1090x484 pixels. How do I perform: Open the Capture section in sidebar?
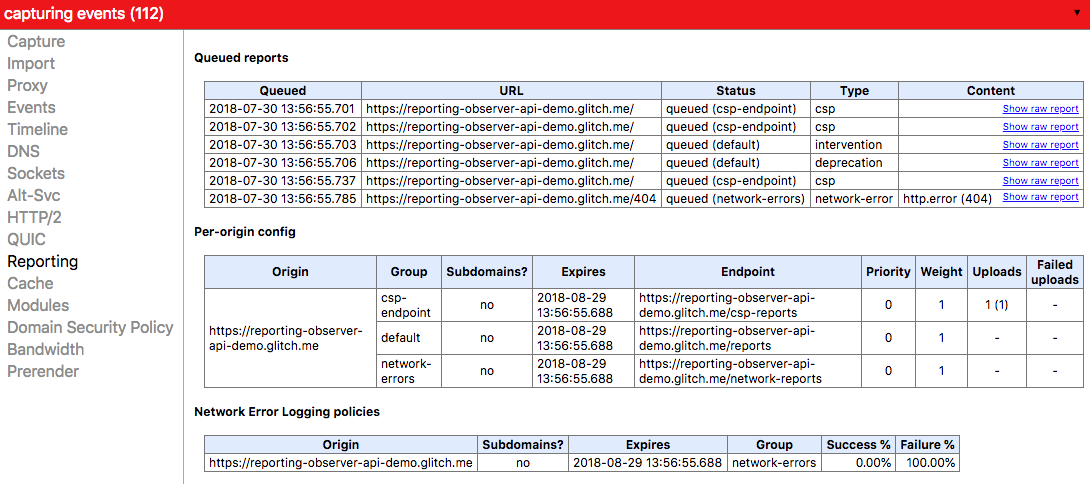(36, 42)
